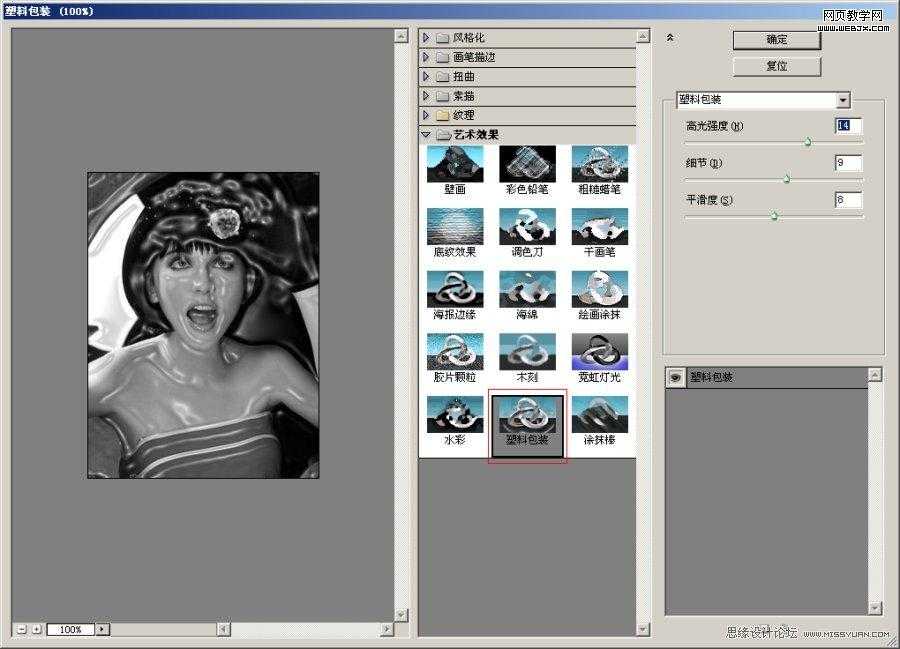Click filter list scrollbar down arrow
The height and width of the screenshot is (649, 900).
643,629
